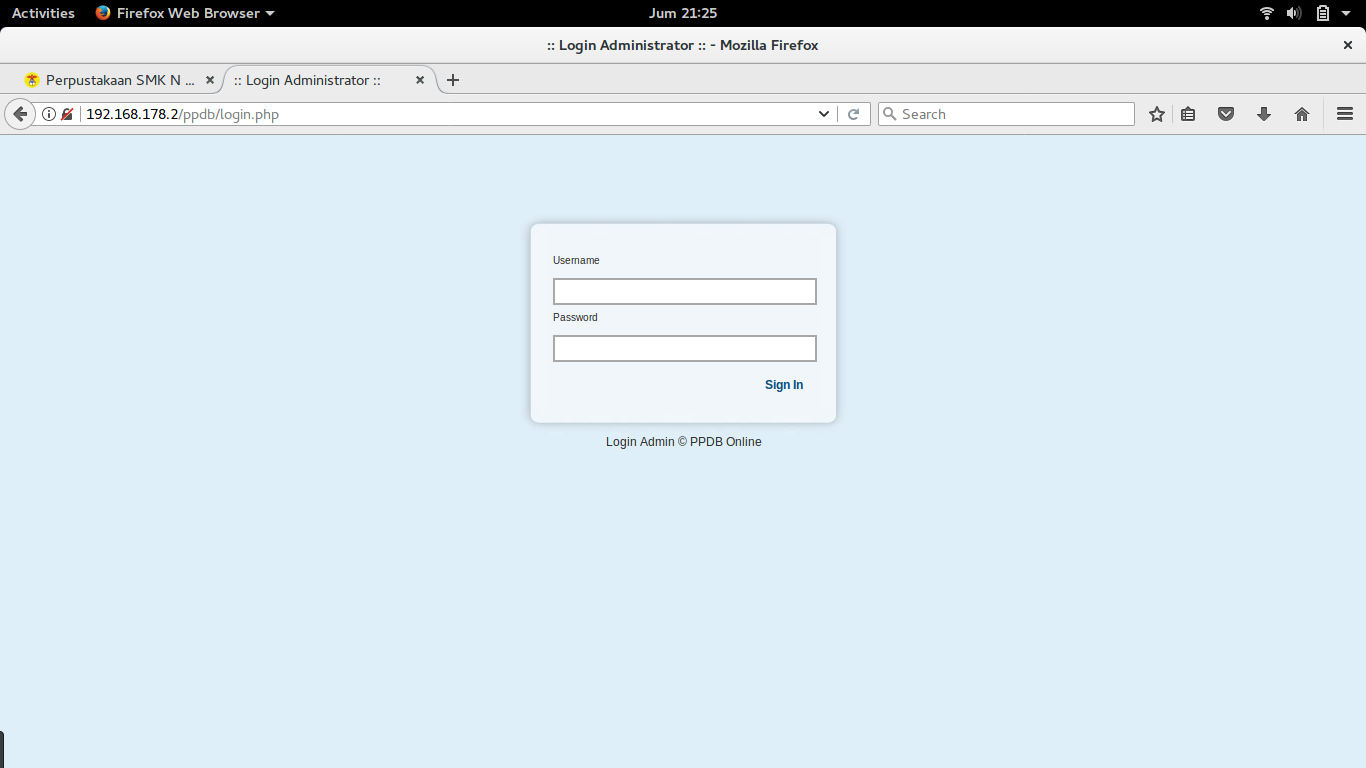The height and width of the screenshot is (768, 1366).
Task: Bookmark this page with the star icon
Action: click(1157, 114)
